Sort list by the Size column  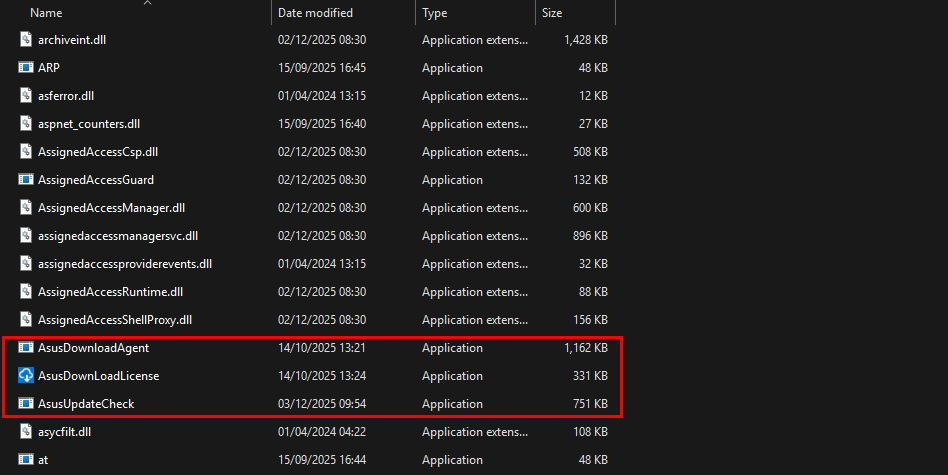552,13
